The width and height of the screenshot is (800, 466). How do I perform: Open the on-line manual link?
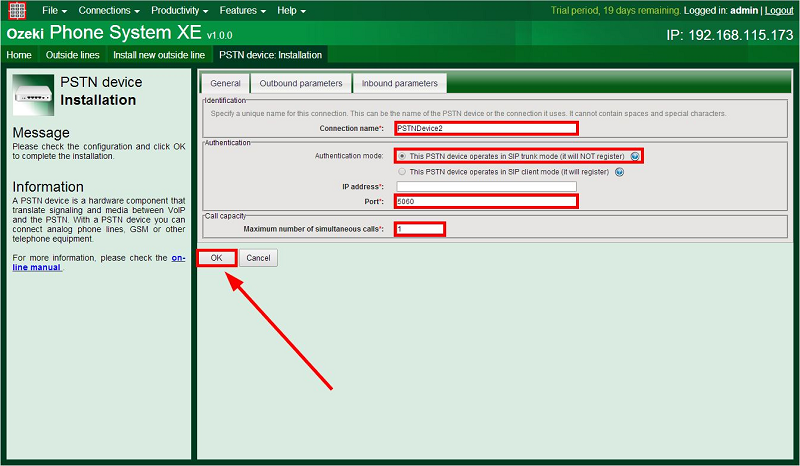pos(176,258)
